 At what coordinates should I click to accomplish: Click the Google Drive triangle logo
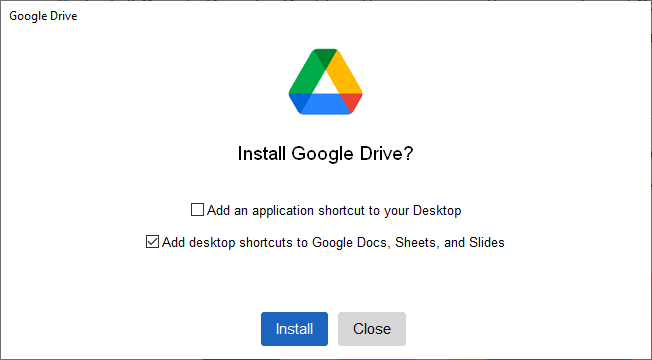pos(326,81)
